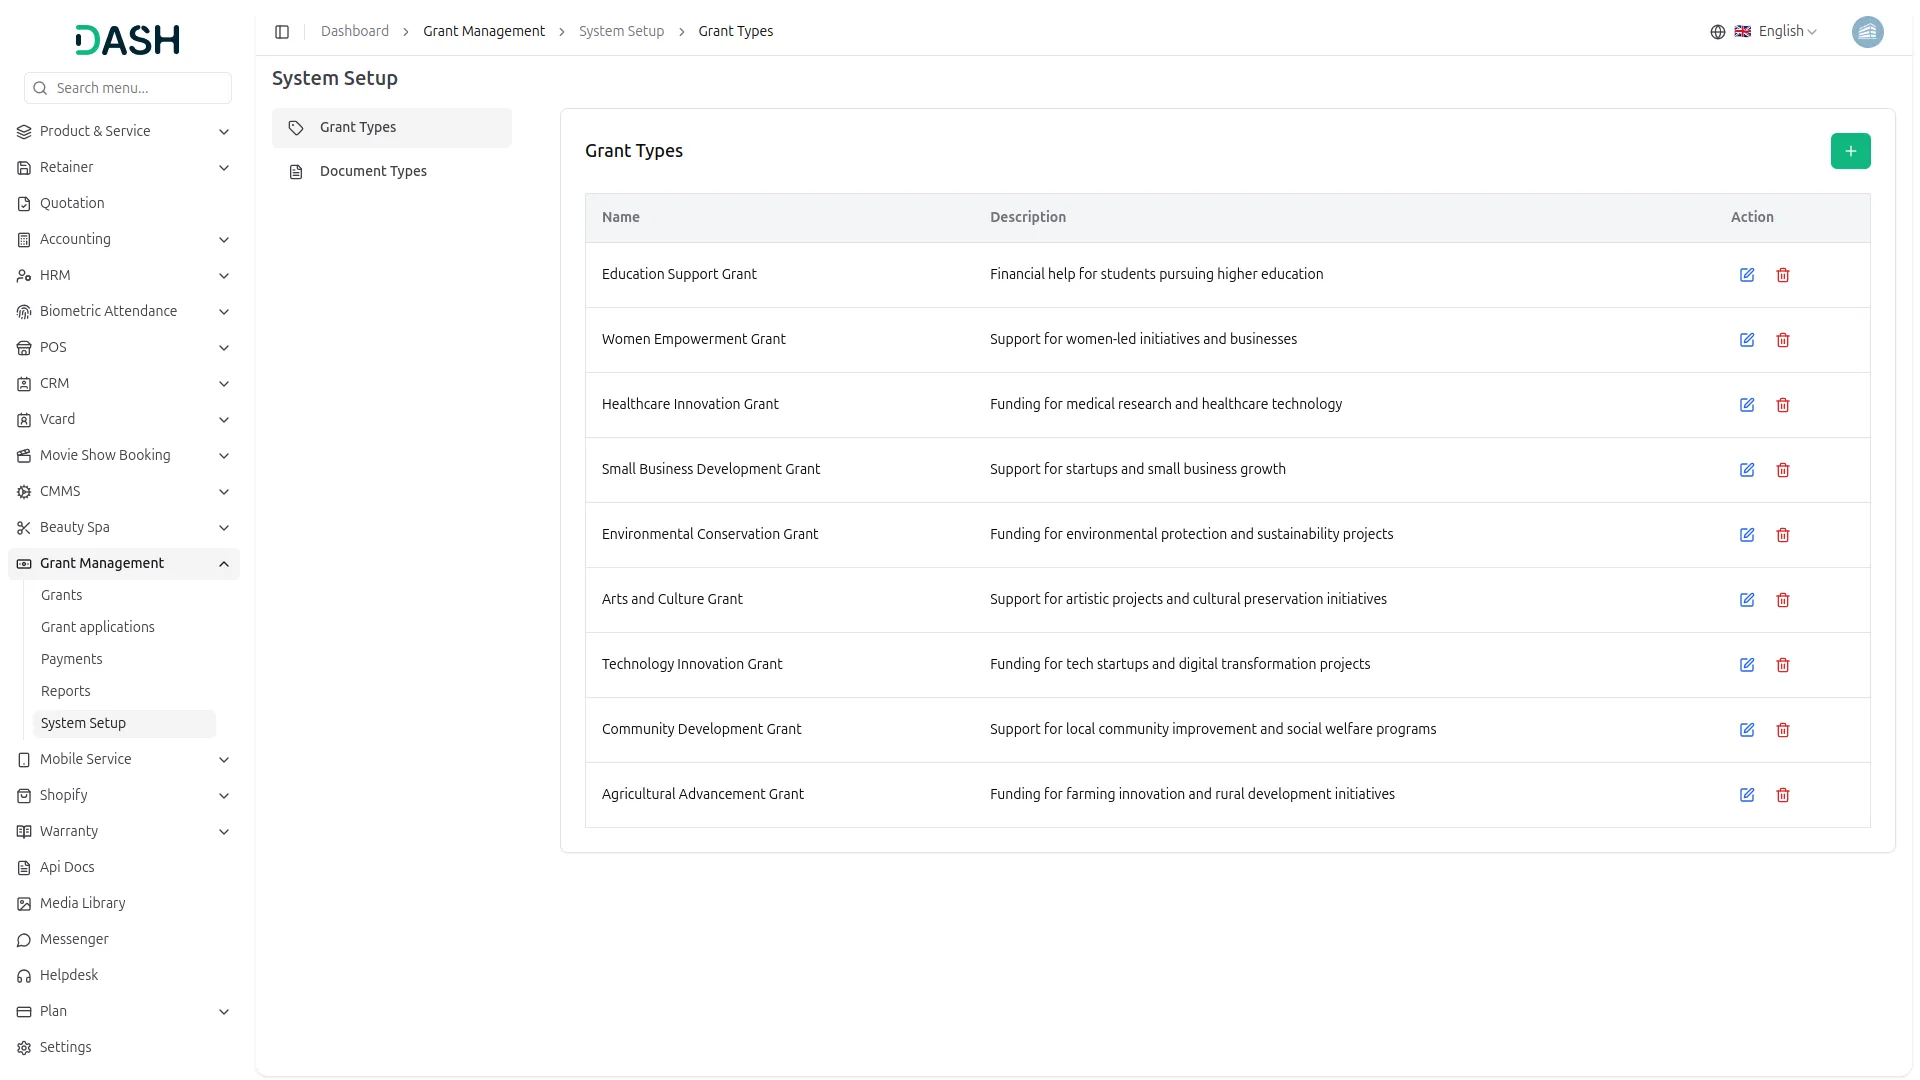Edit the Education Support Grant row
The width and height of the screenshot is (1920, 1080).
1746,275
